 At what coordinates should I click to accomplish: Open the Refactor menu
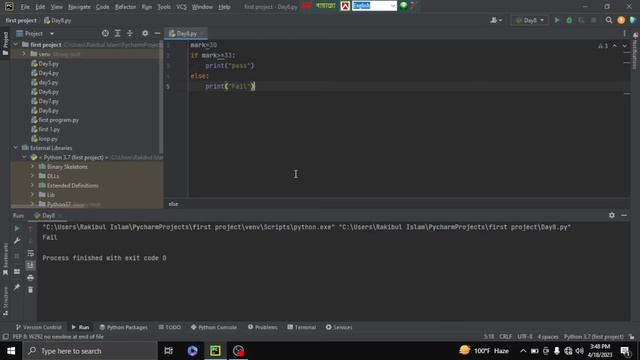point(125,7)
